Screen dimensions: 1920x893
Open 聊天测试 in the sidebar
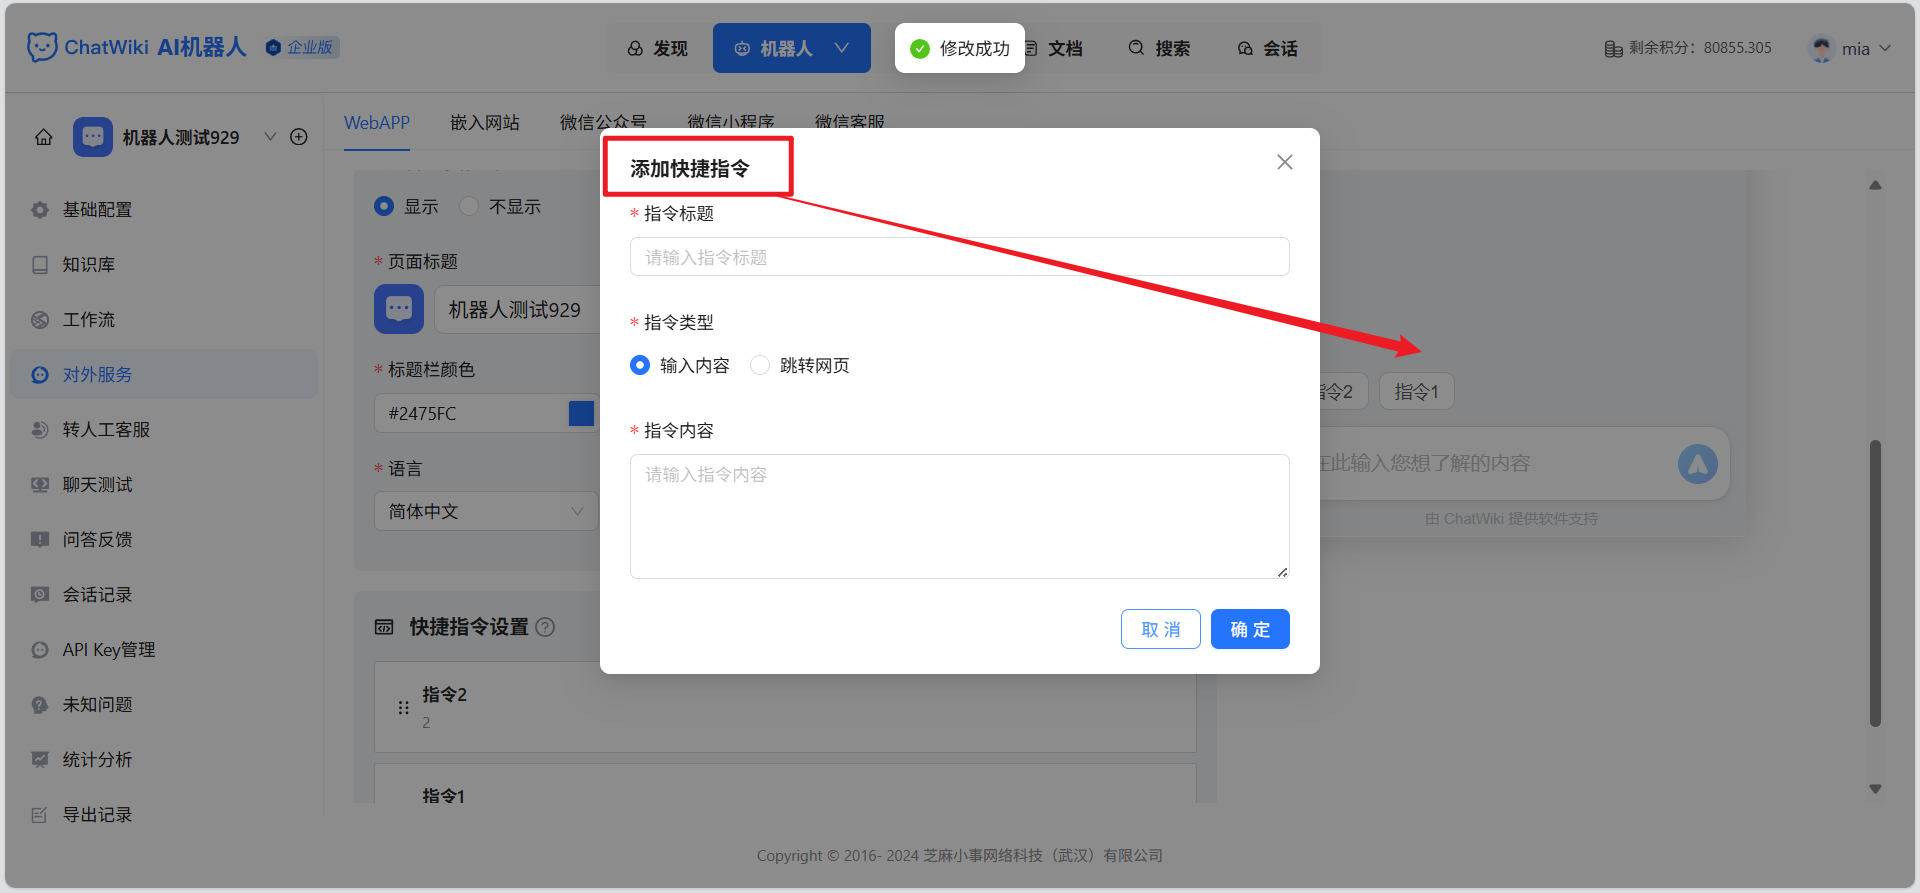164,485
